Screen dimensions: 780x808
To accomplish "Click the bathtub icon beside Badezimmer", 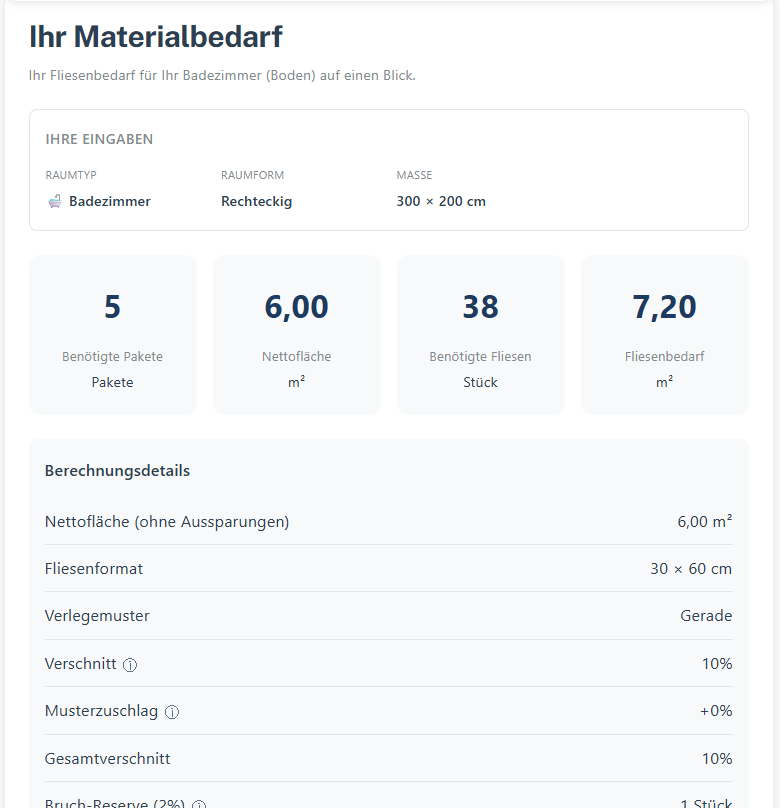I will (x=55, y=201).
